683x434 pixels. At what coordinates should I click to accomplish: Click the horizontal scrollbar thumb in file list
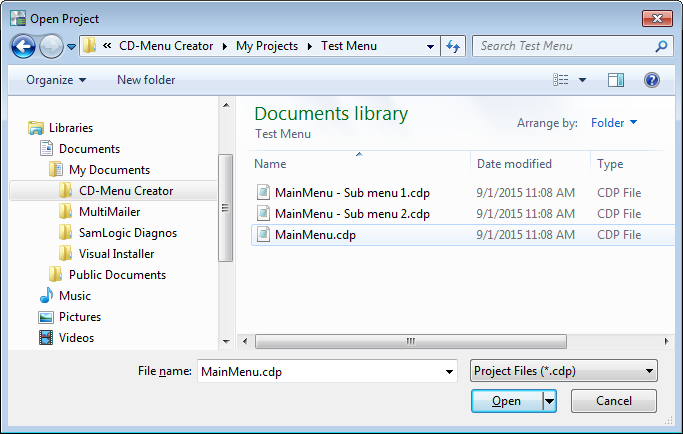[410, 341]
